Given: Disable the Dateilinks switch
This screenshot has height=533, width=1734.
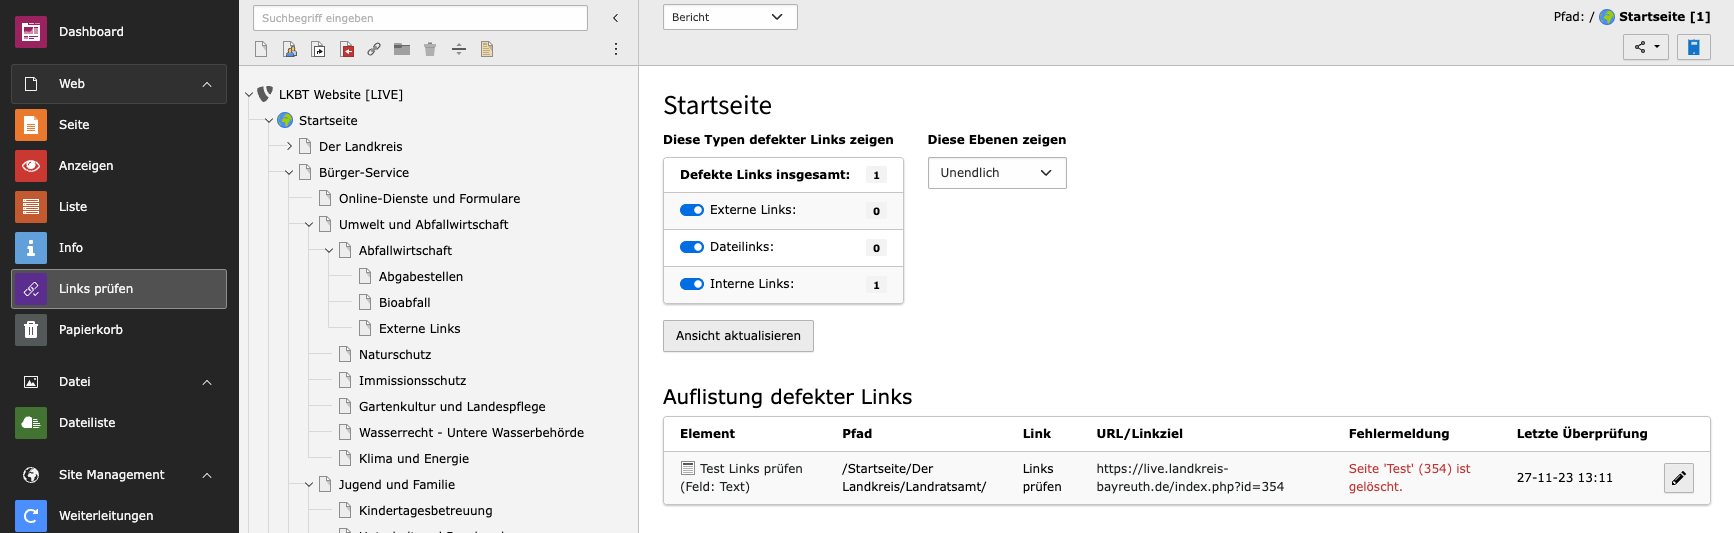Looking at the screenshot, I should click(691, 247).
